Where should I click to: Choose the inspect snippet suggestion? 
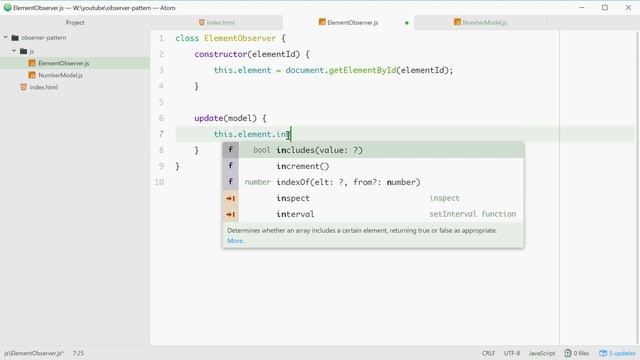tap(373, 198)
